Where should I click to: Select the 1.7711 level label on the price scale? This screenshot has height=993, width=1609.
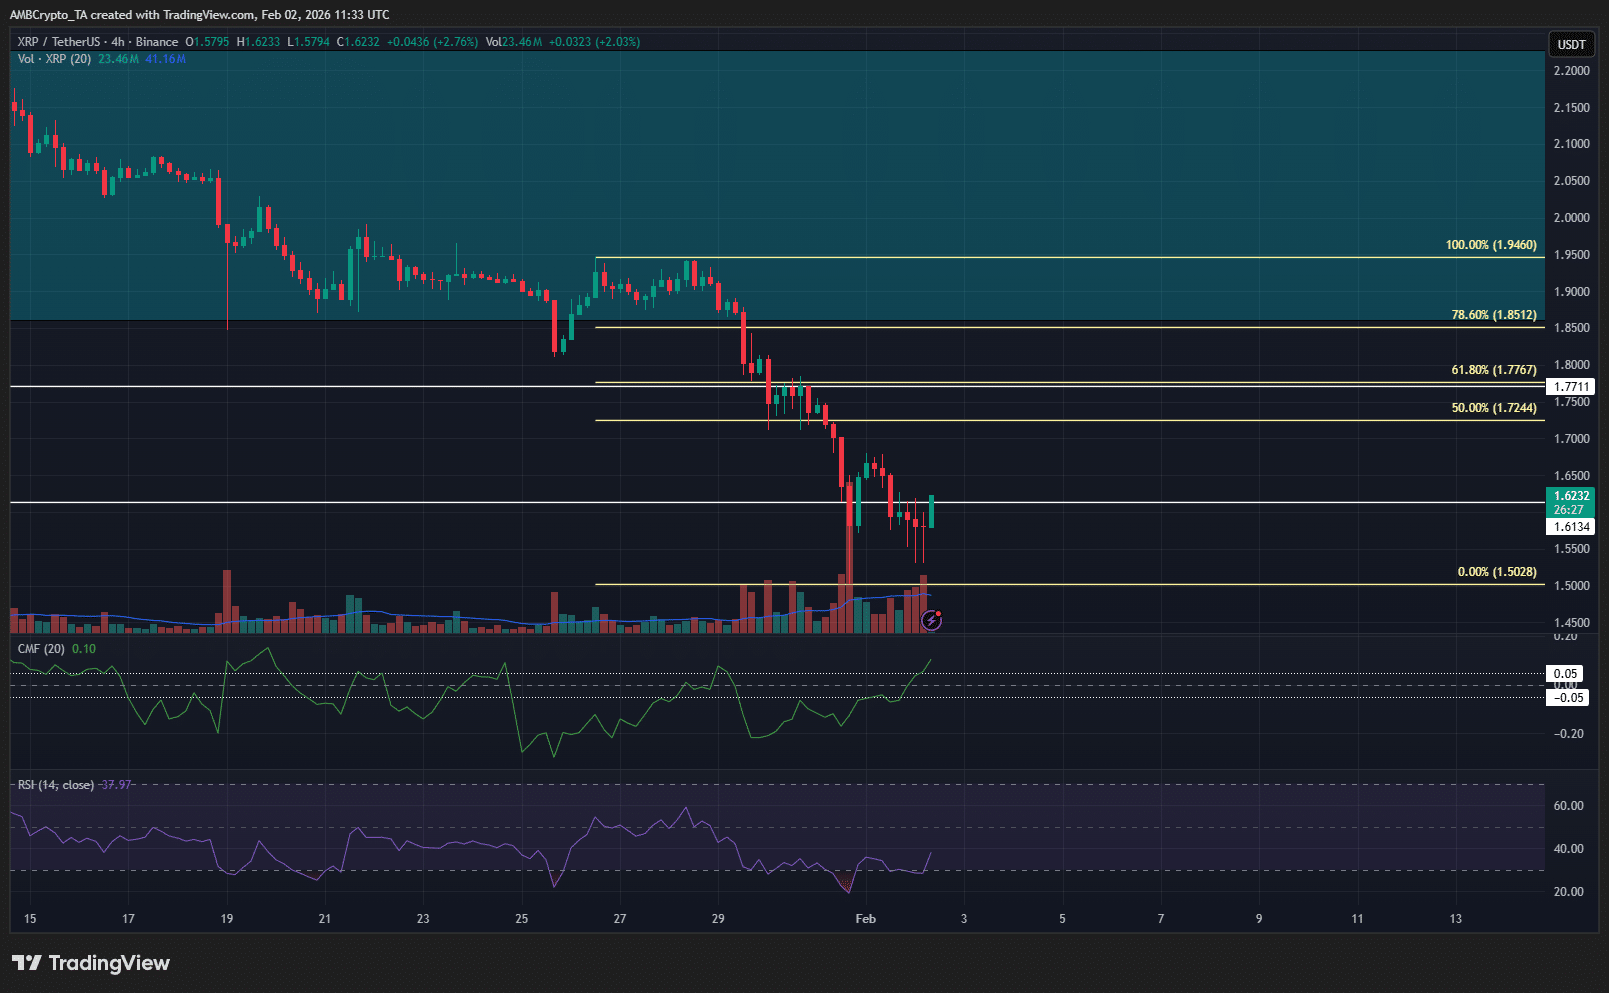point(1570,386)
